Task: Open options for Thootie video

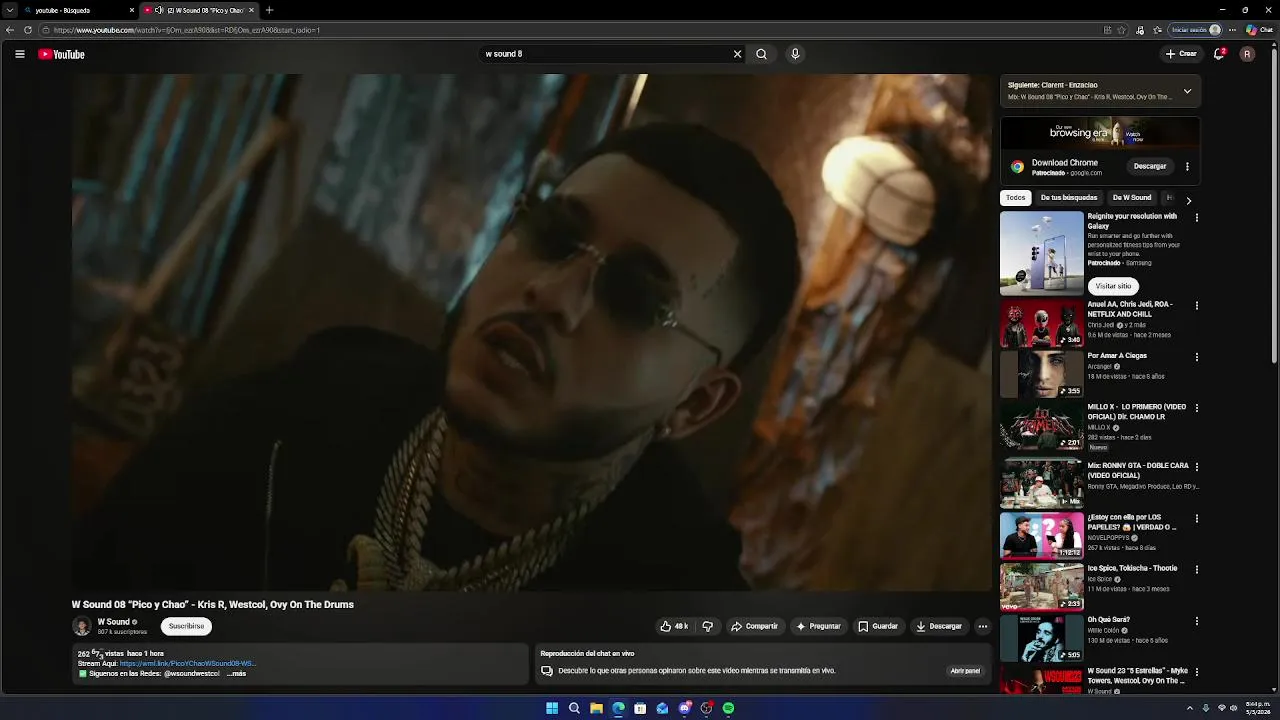Action: (1196, 570)
